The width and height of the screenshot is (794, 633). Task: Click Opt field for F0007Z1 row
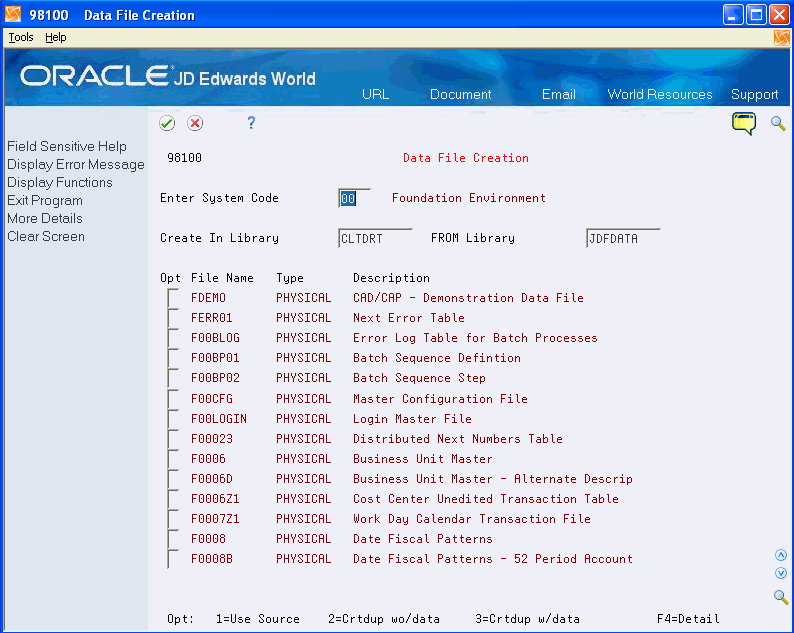click(173, 519)
